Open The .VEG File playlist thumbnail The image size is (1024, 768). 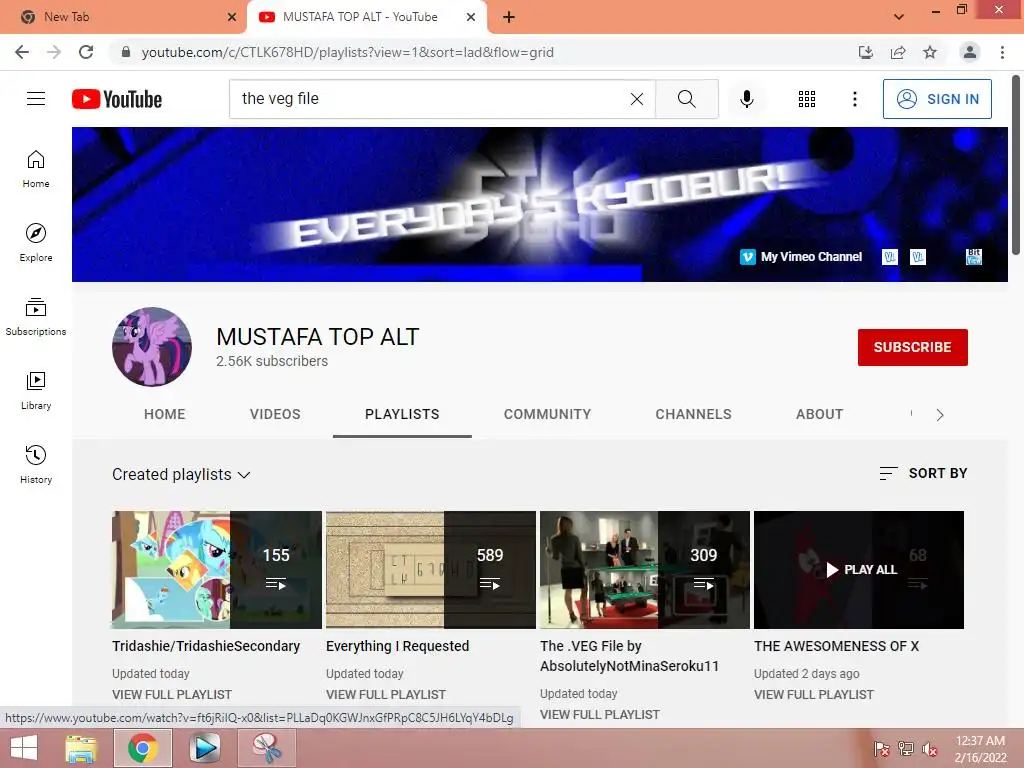tap(645, 570)
